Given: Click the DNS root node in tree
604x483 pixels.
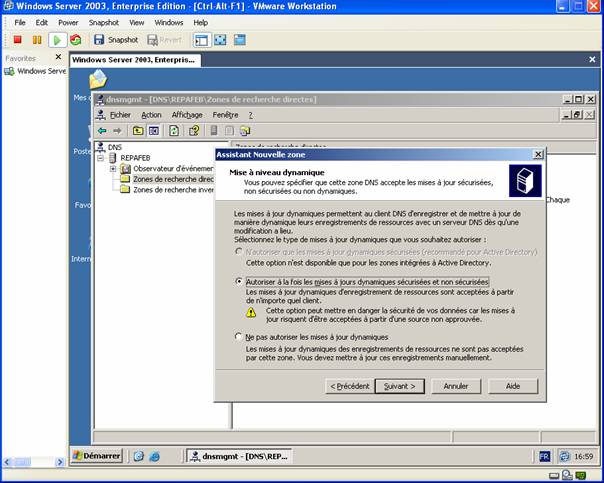Looking at the screenshot, I should 114,147.
